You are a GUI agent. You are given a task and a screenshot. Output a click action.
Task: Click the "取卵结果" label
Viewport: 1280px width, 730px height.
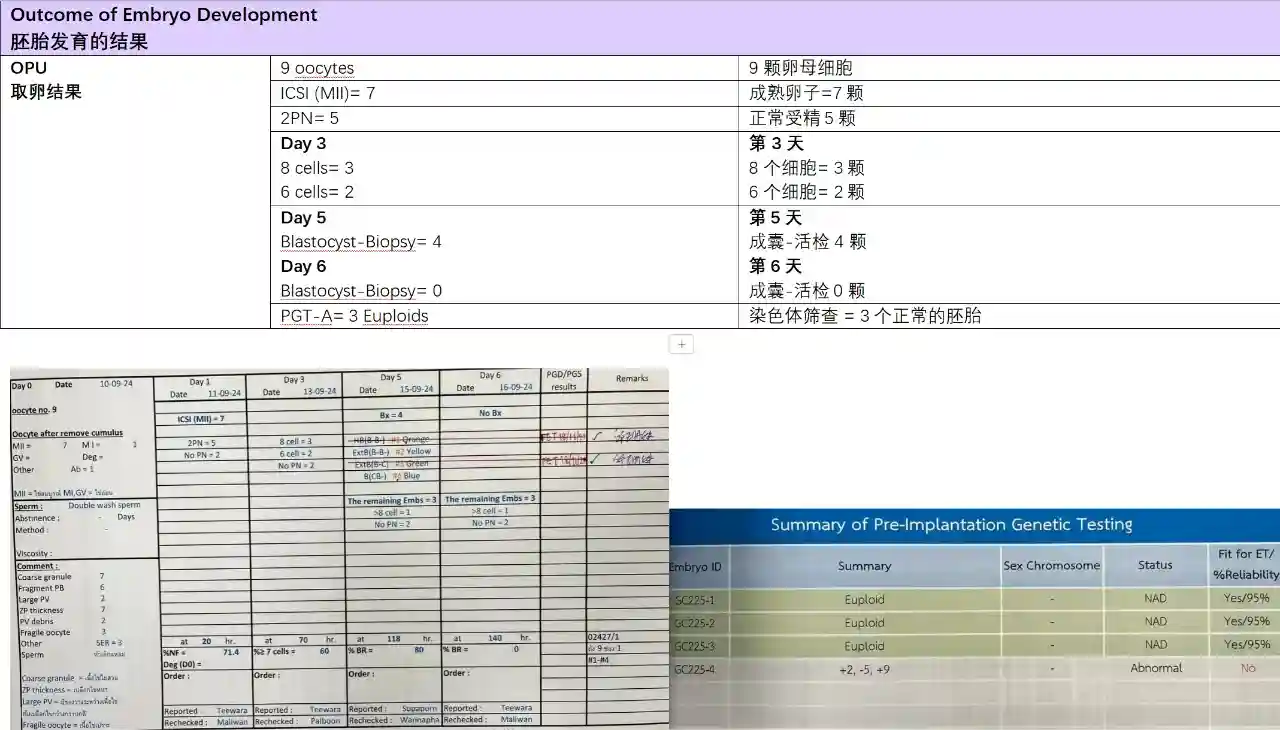(46, 92)
